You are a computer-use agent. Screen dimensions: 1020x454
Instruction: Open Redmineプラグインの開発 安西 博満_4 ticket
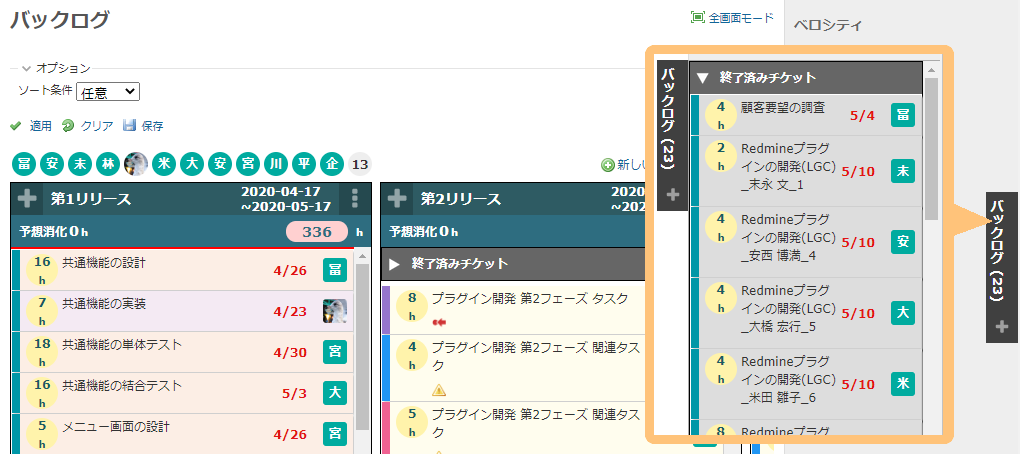click(788, 237)
